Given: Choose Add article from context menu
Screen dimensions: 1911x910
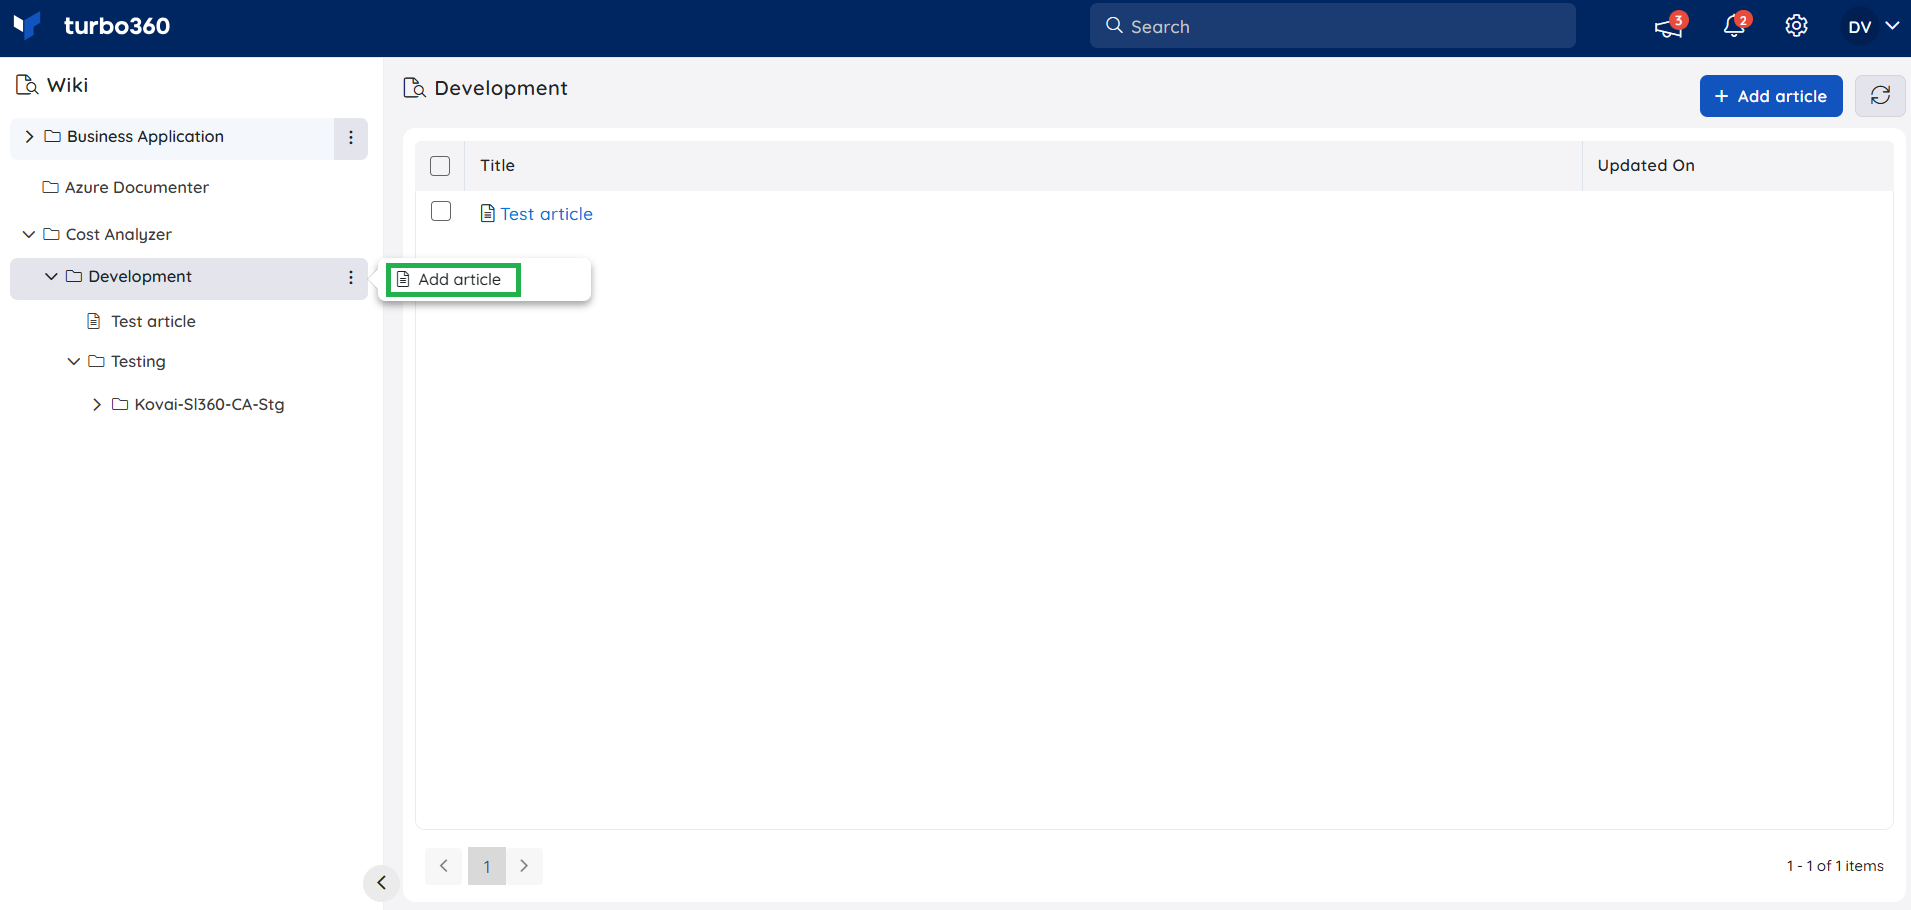Looking at the screenshot, I should [453, 280].
